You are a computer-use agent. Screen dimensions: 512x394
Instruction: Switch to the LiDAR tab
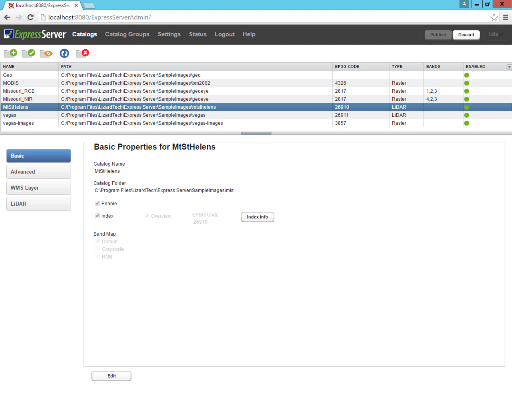pyautogui.click(x=39, y=204)
